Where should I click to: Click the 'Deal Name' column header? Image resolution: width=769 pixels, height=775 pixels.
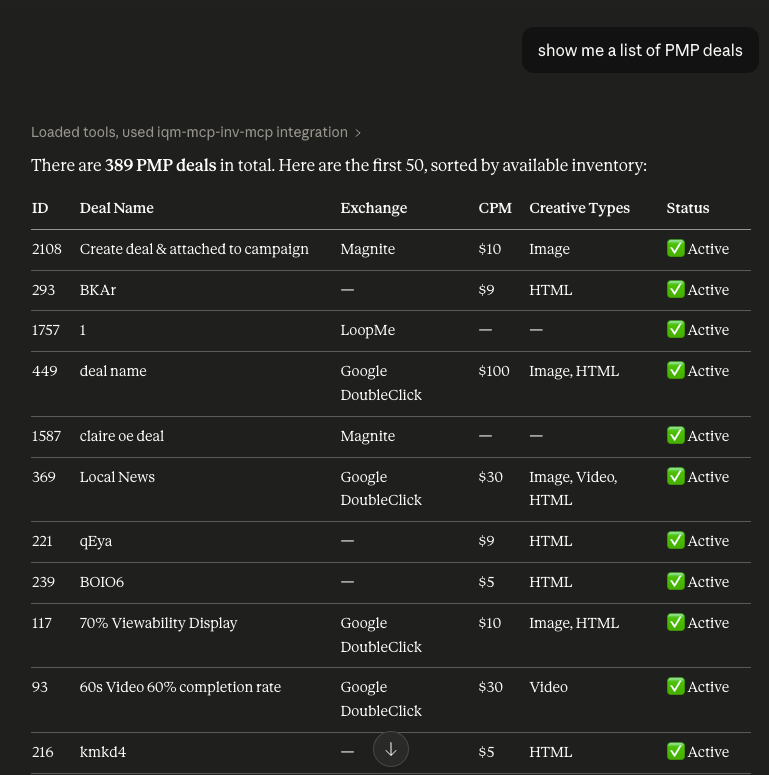pyautogui.click(x=117, y=208)
